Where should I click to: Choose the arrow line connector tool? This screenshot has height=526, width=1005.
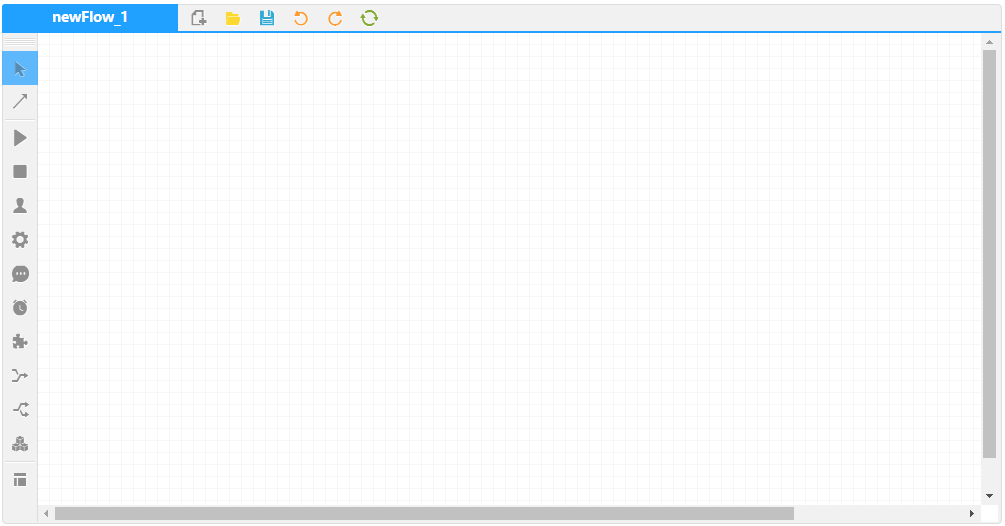(x=20, y=102)
